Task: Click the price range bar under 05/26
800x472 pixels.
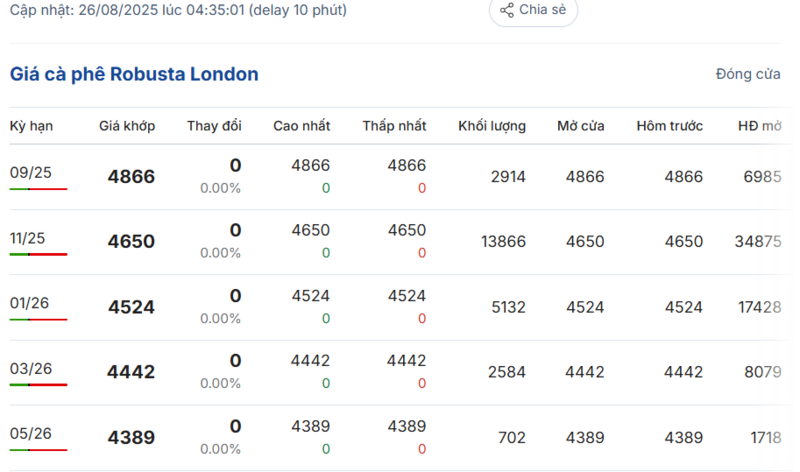Action: click(38, 449)
